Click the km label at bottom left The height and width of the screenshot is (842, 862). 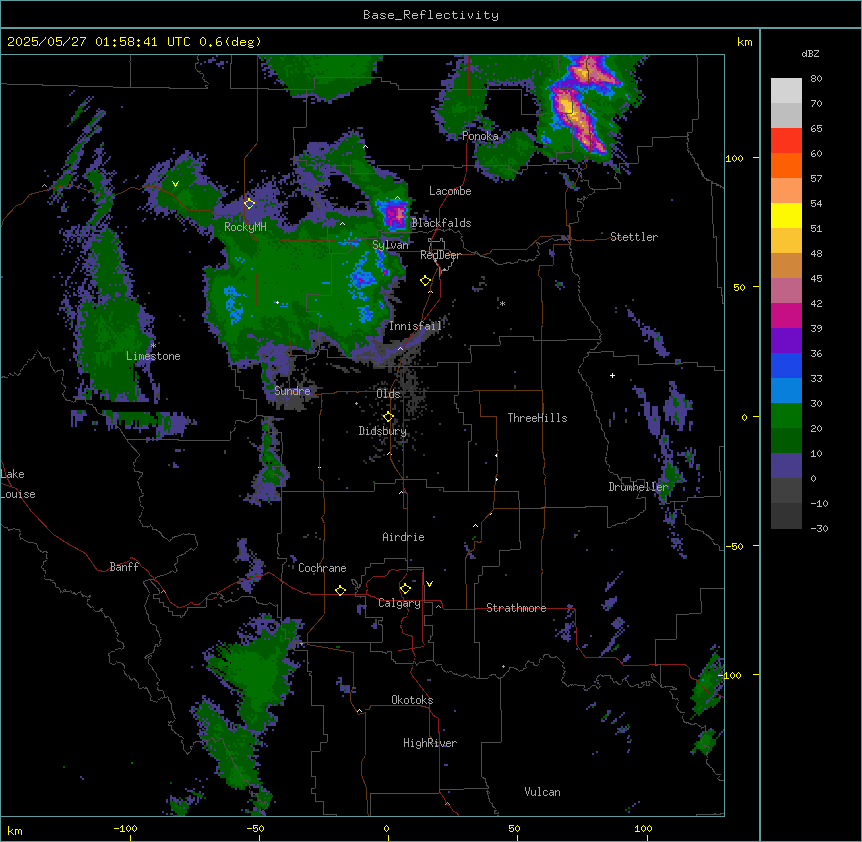coord(15,830)
